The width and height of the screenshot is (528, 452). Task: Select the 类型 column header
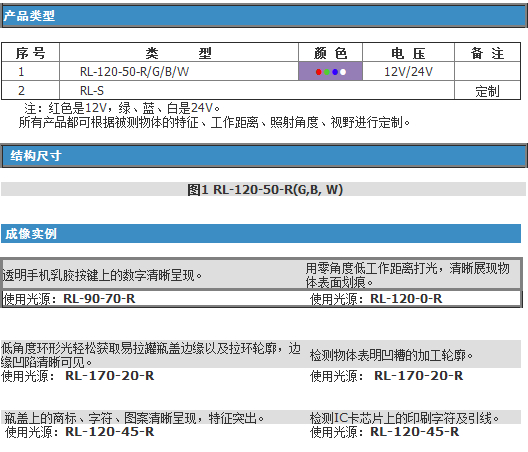179,53
